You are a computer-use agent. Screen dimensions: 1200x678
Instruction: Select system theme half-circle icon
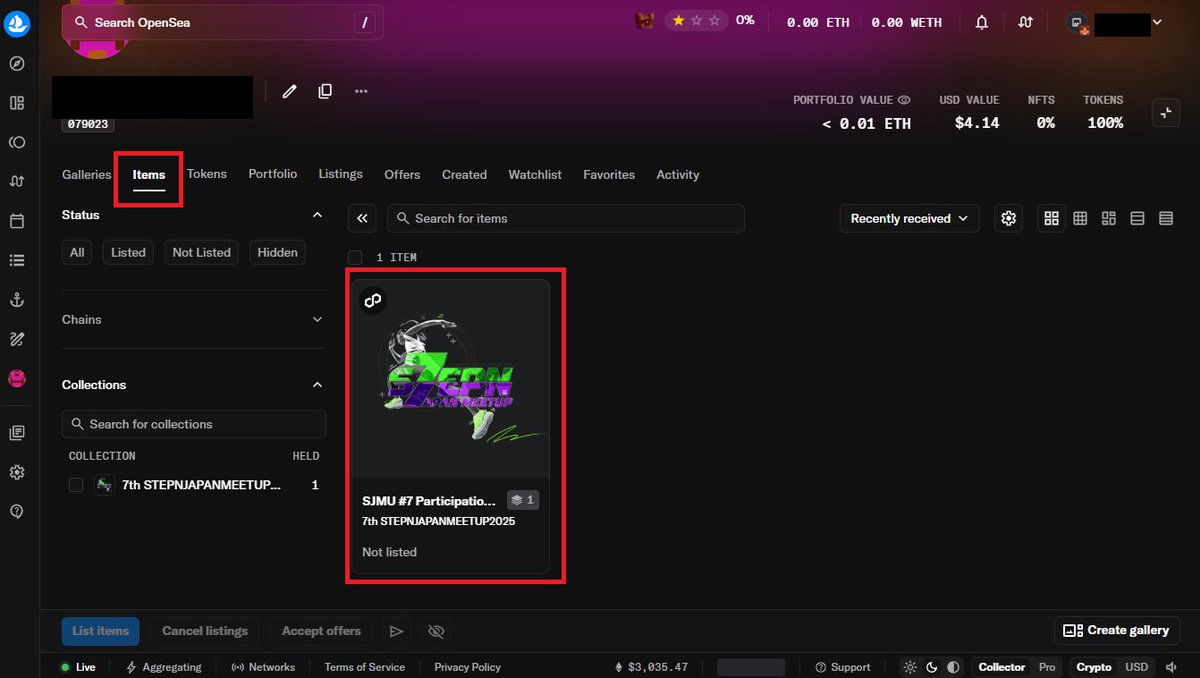(x=953, y=667)
